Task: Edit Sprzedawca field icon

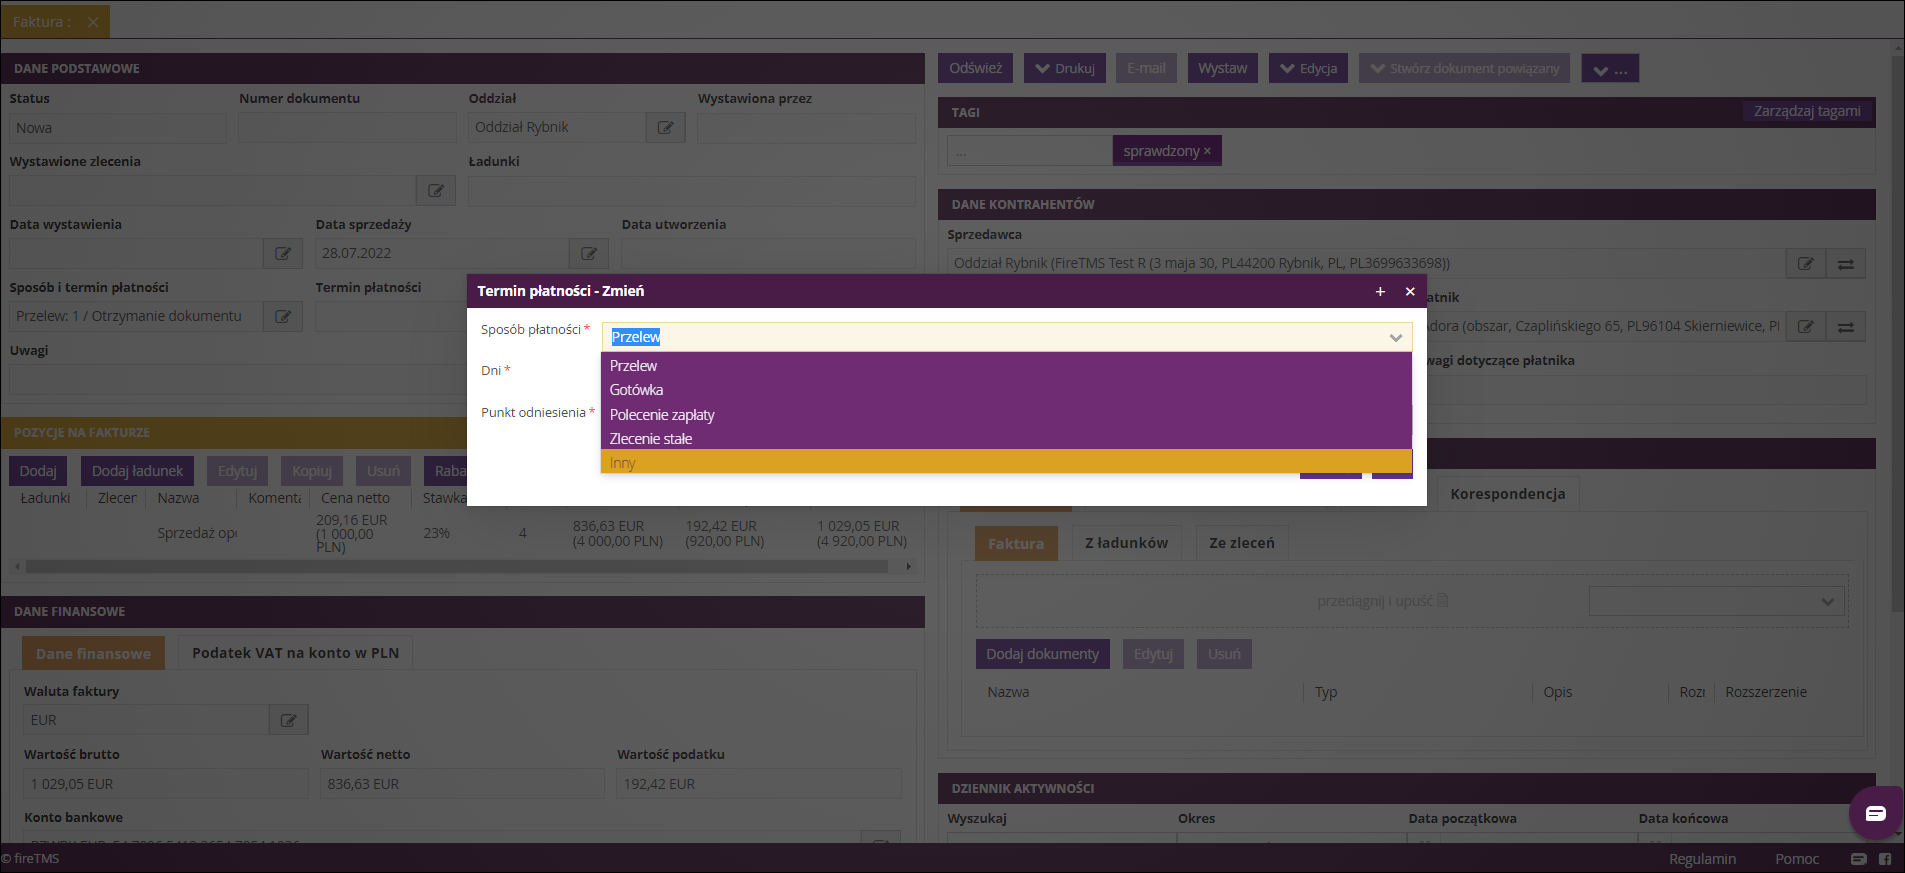Action: [1806, 263]
